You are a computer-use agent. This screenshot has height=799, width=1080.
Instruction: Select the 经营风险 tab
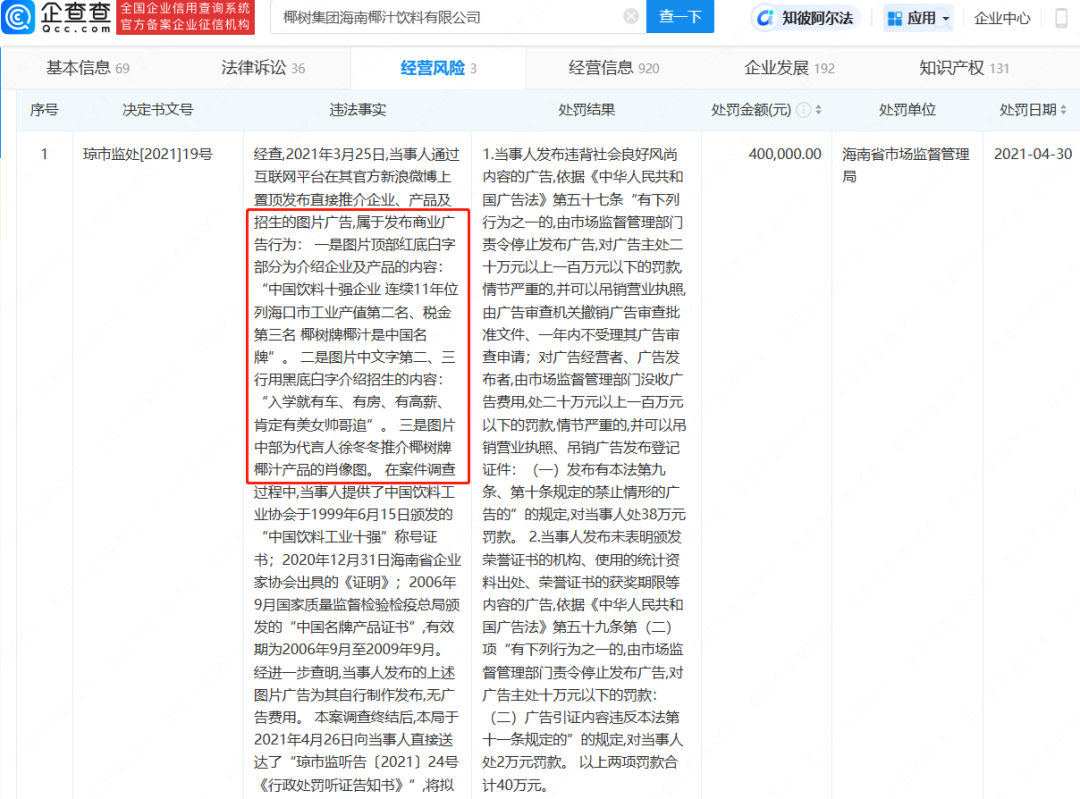(x=433, y=67)
